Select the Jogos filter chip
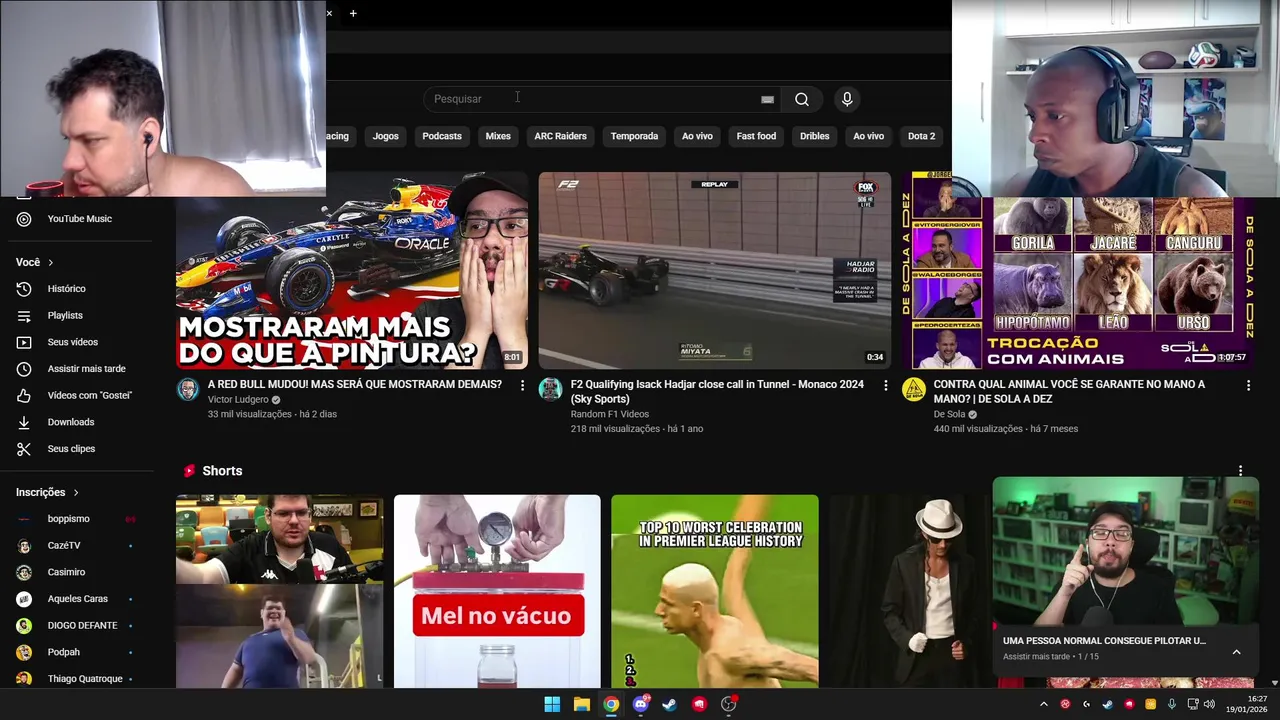1280x720 pixels. pyautogui.click(x=385, y=136)
